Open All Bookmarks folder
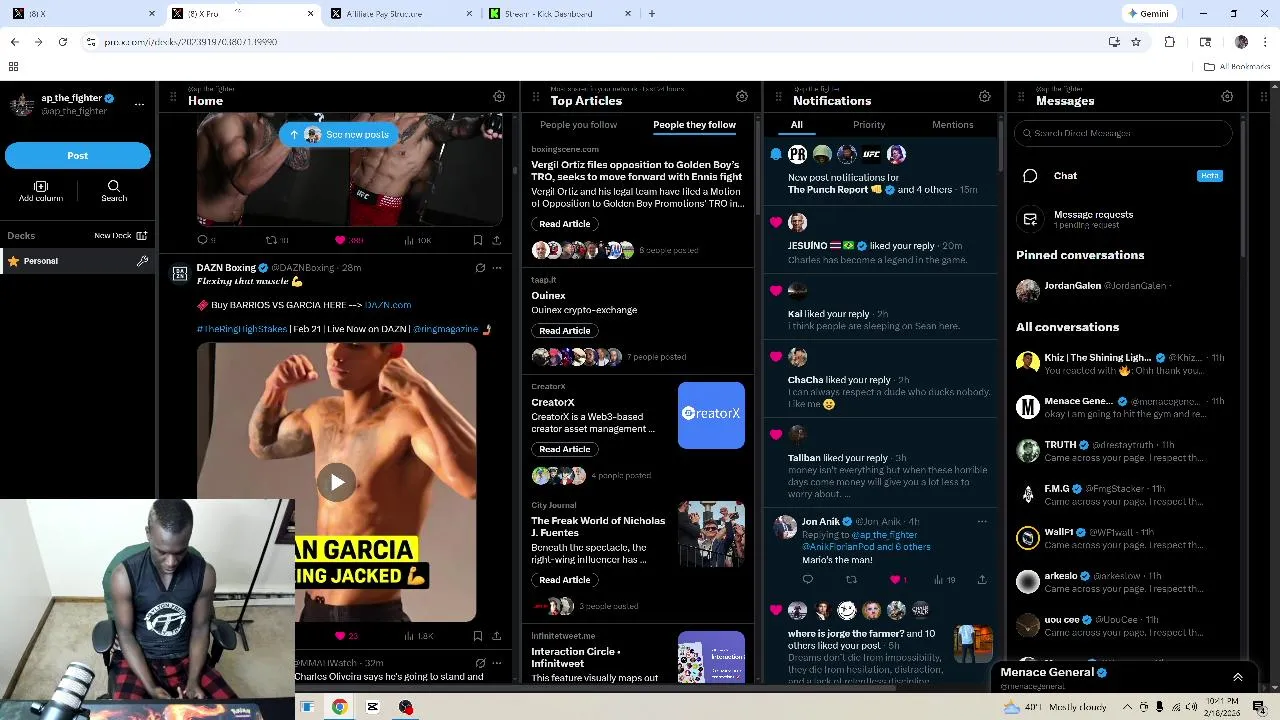The height and width of the screenshot is (720, 1280). tap(1237, 67)
